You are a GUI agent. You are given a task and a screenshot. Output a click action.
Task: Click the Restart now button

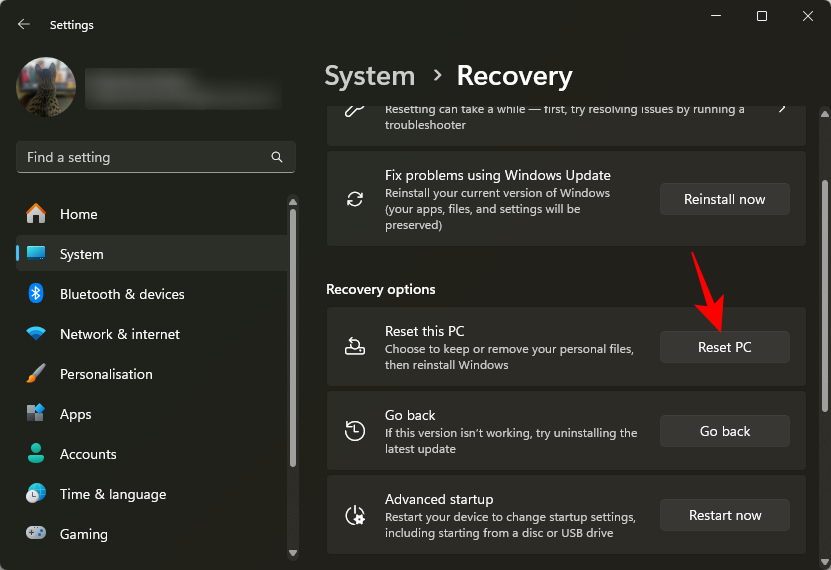724,515
